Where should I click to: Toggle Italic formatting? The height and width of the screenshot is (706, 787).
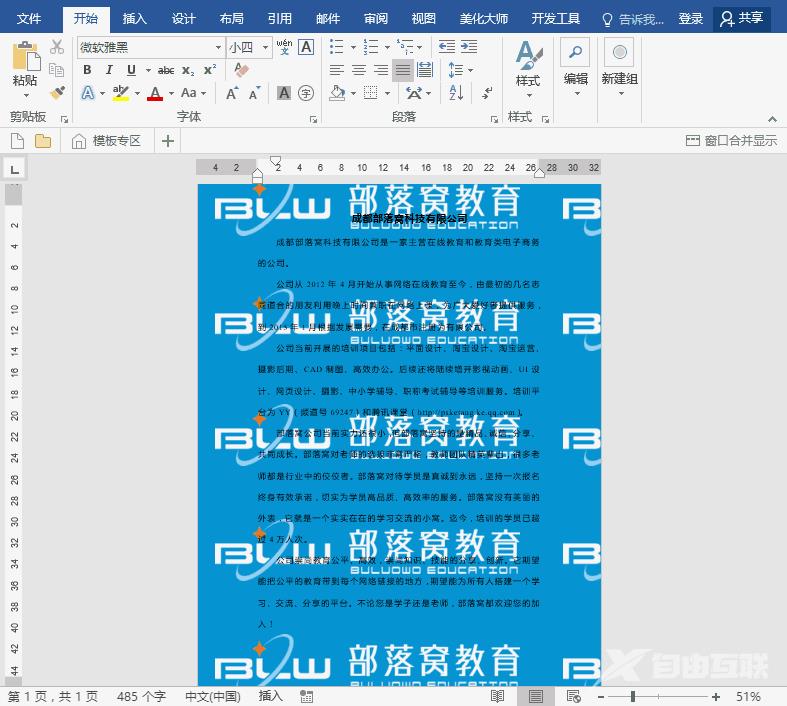point(109,70)
